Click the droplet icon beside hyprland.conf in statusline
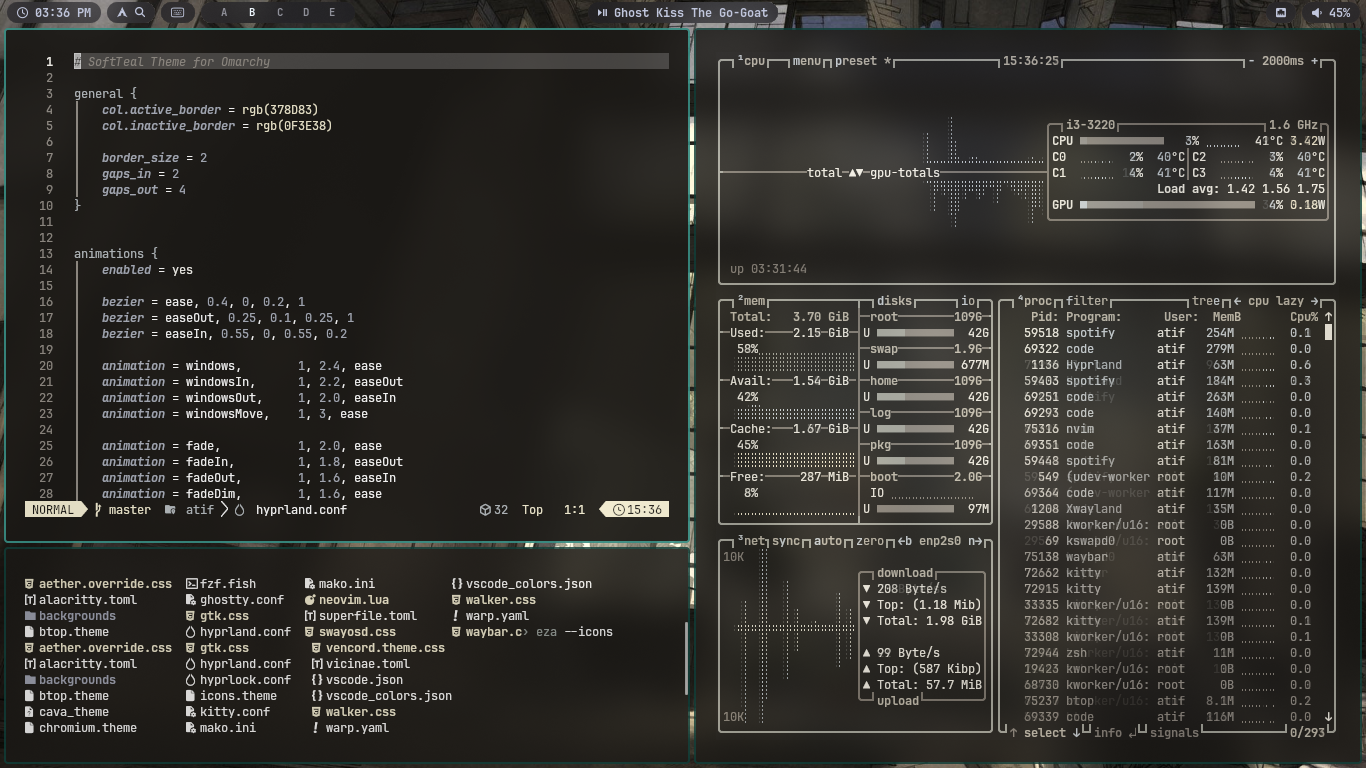Viewport: 1366px width, 768px height. 240,510
